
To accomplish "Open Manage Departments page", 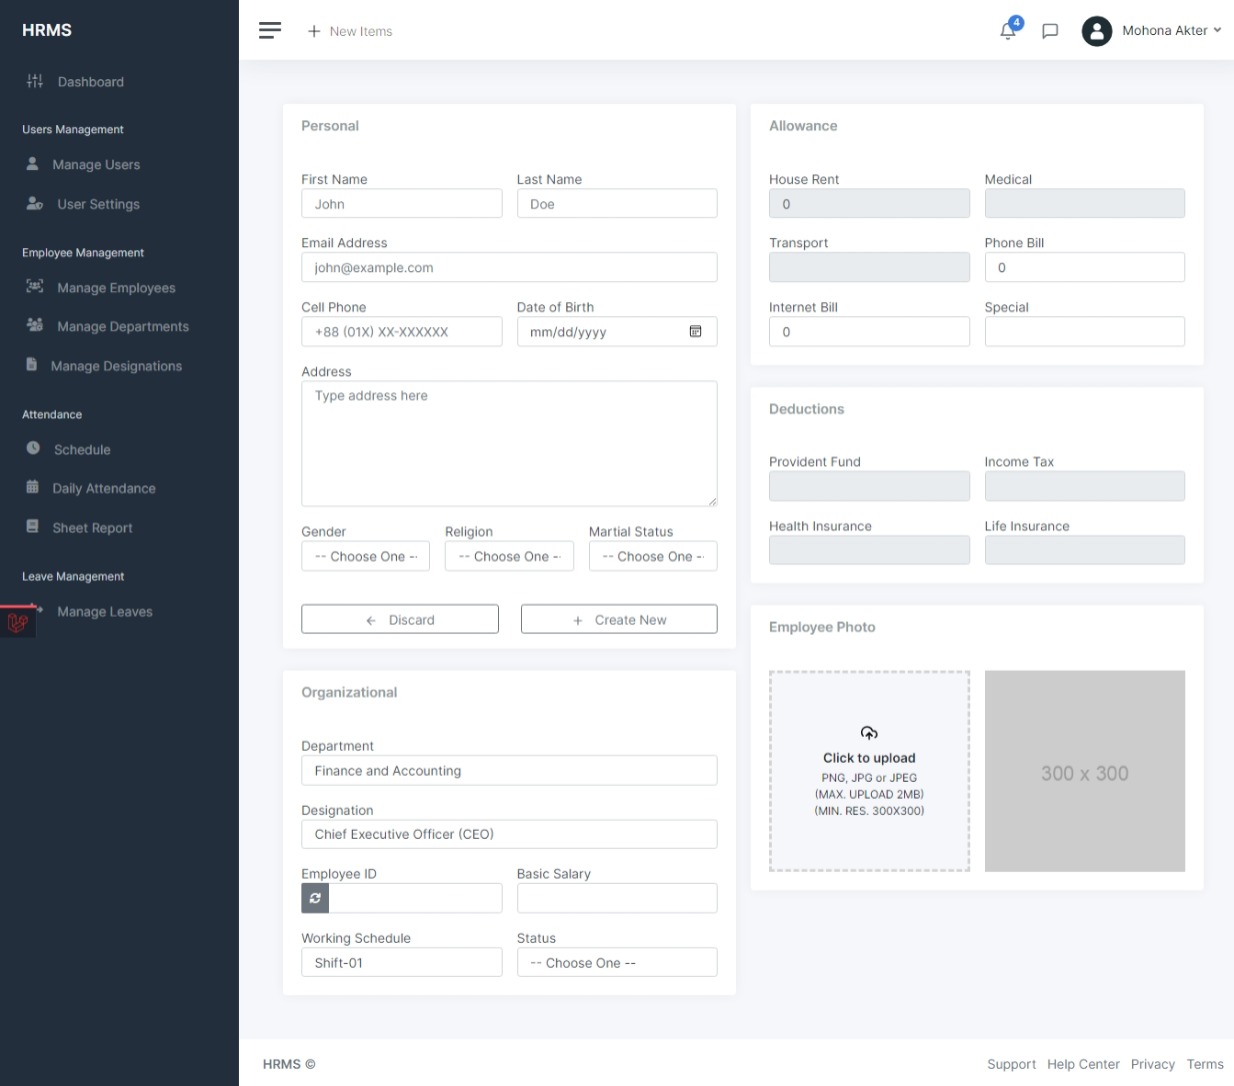I will pyautogui.click(x=123, y=326).
